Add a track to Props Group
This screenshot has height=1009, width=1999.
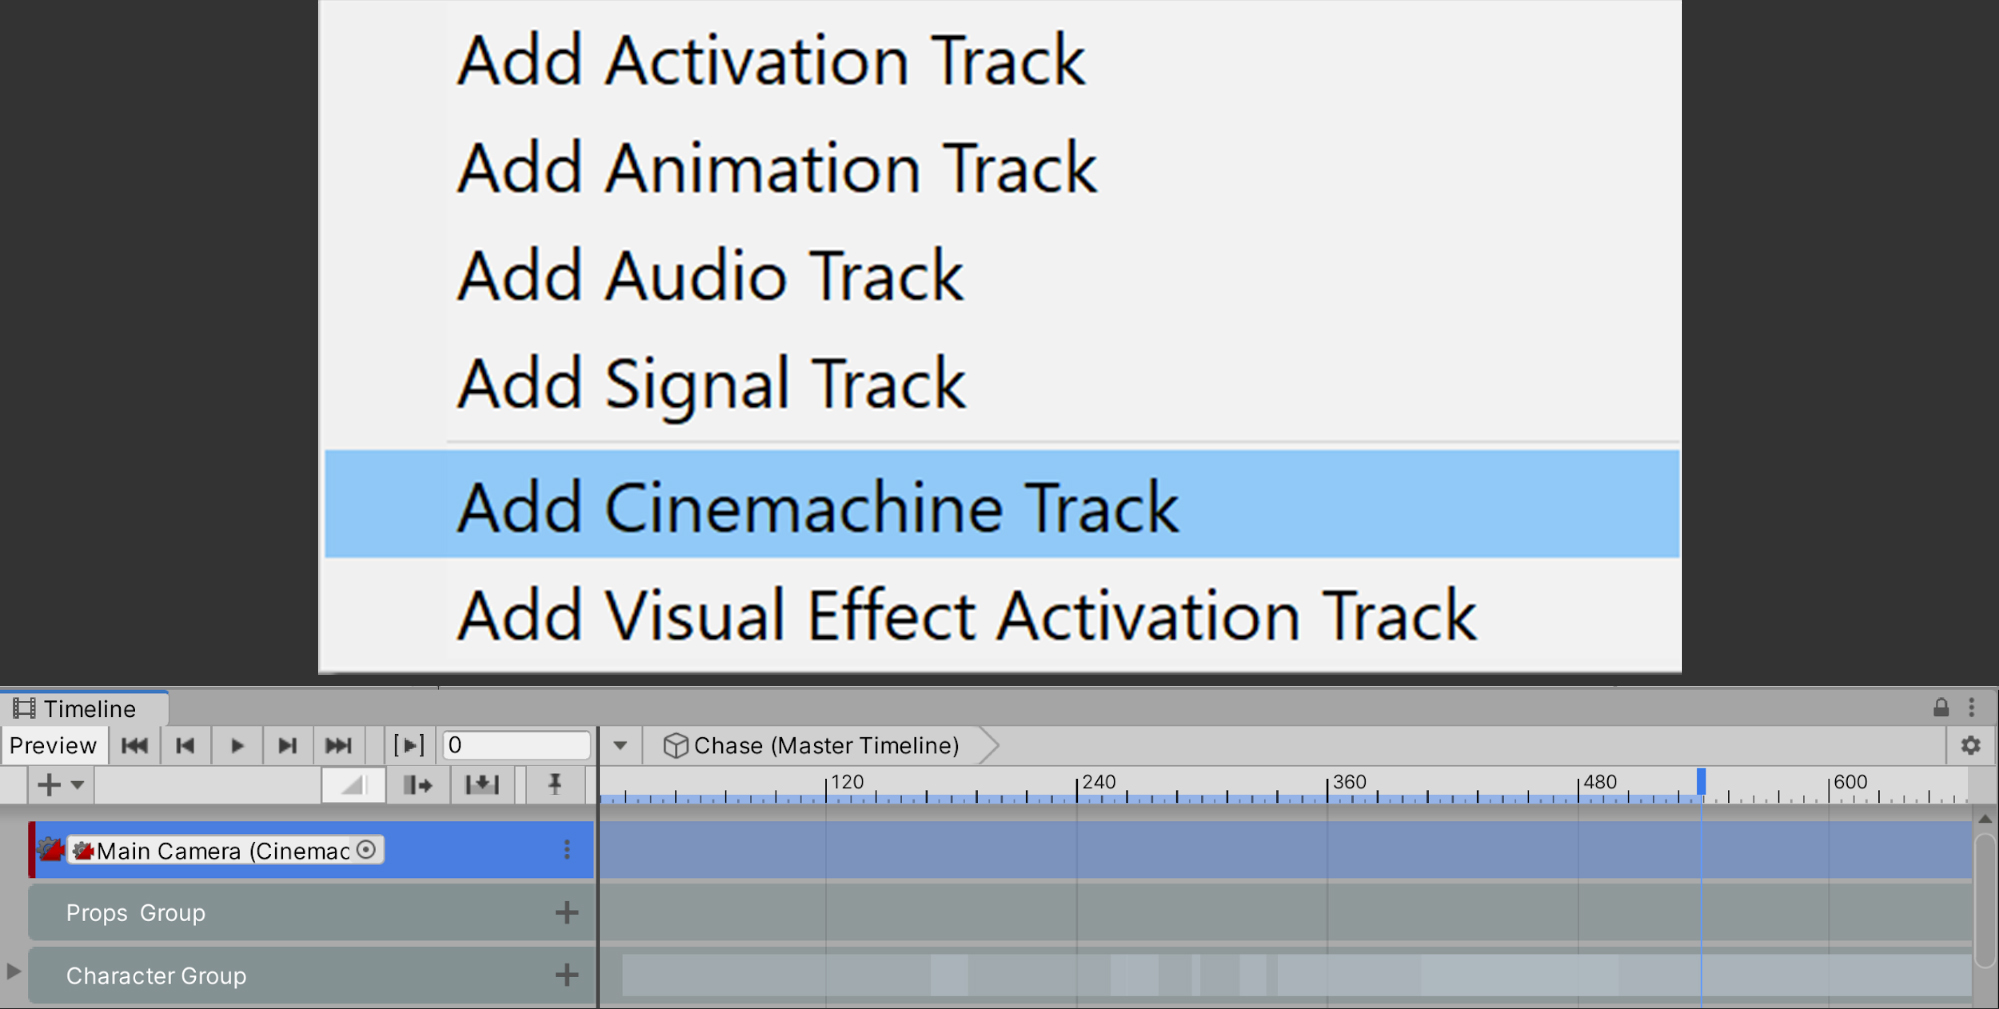click(567, 912)
